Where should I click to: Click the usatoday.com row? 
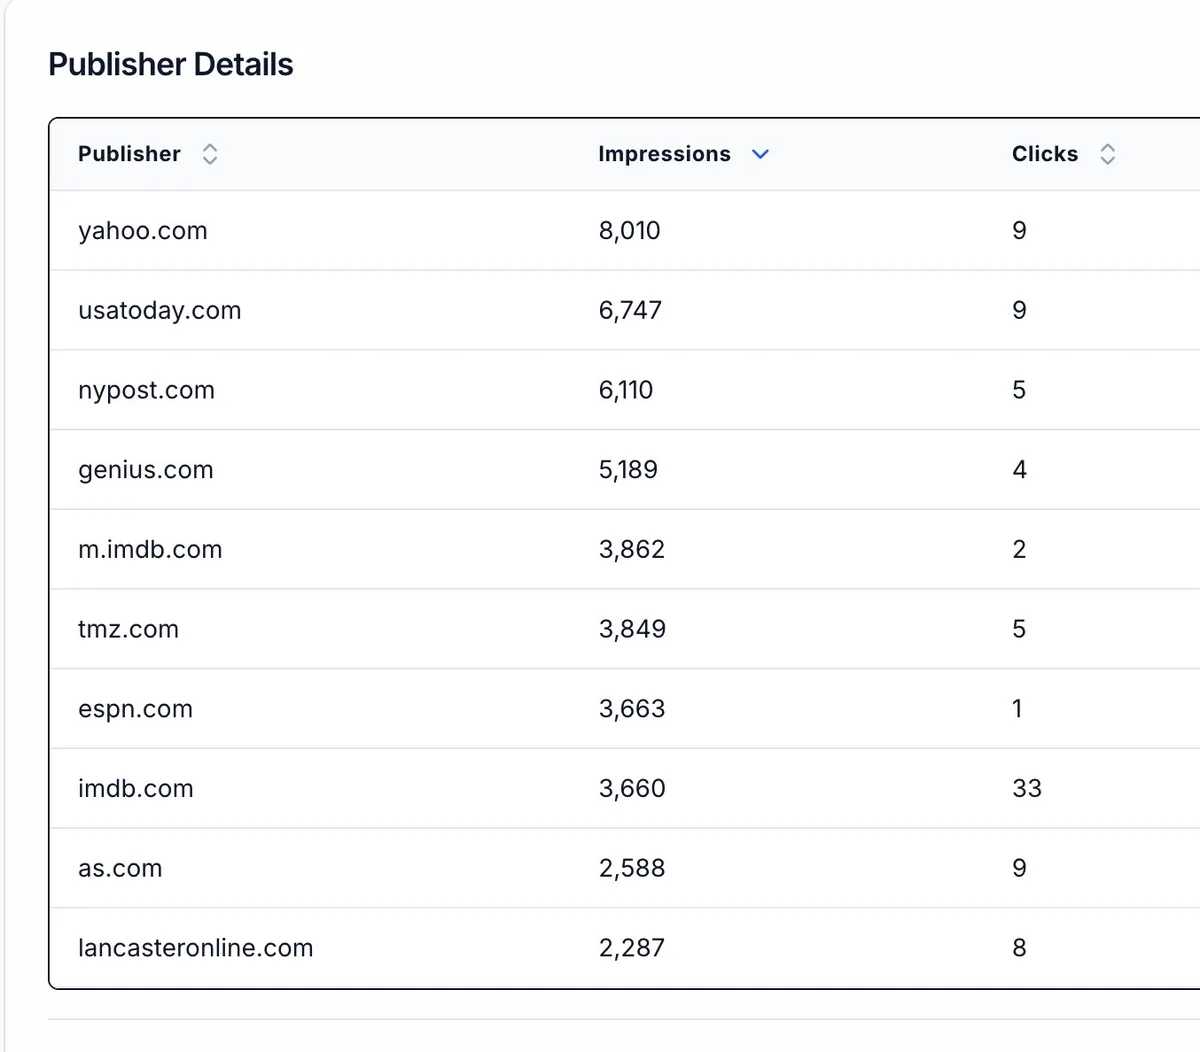pyautogui.click(x=160, y=310)
